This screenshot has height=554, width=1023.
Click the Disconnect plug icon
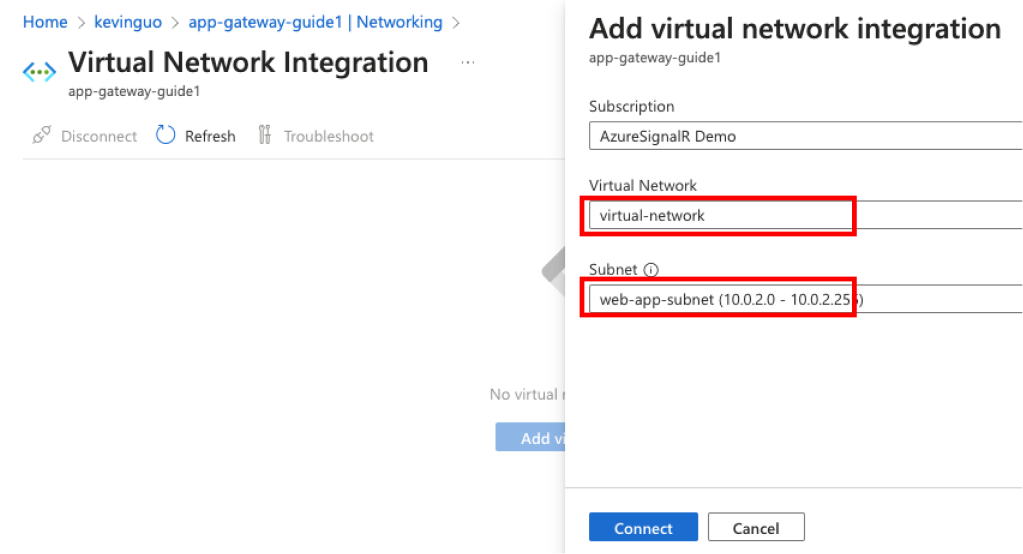tap(42, 136)
